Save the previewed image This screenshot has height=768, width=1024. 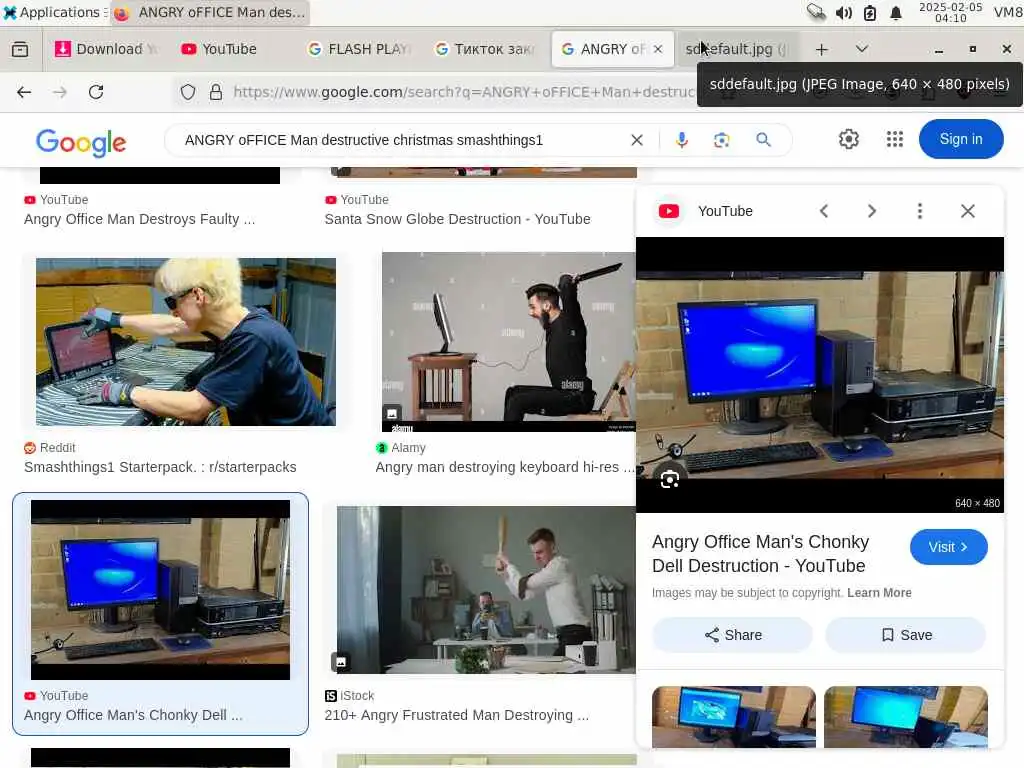906,635
